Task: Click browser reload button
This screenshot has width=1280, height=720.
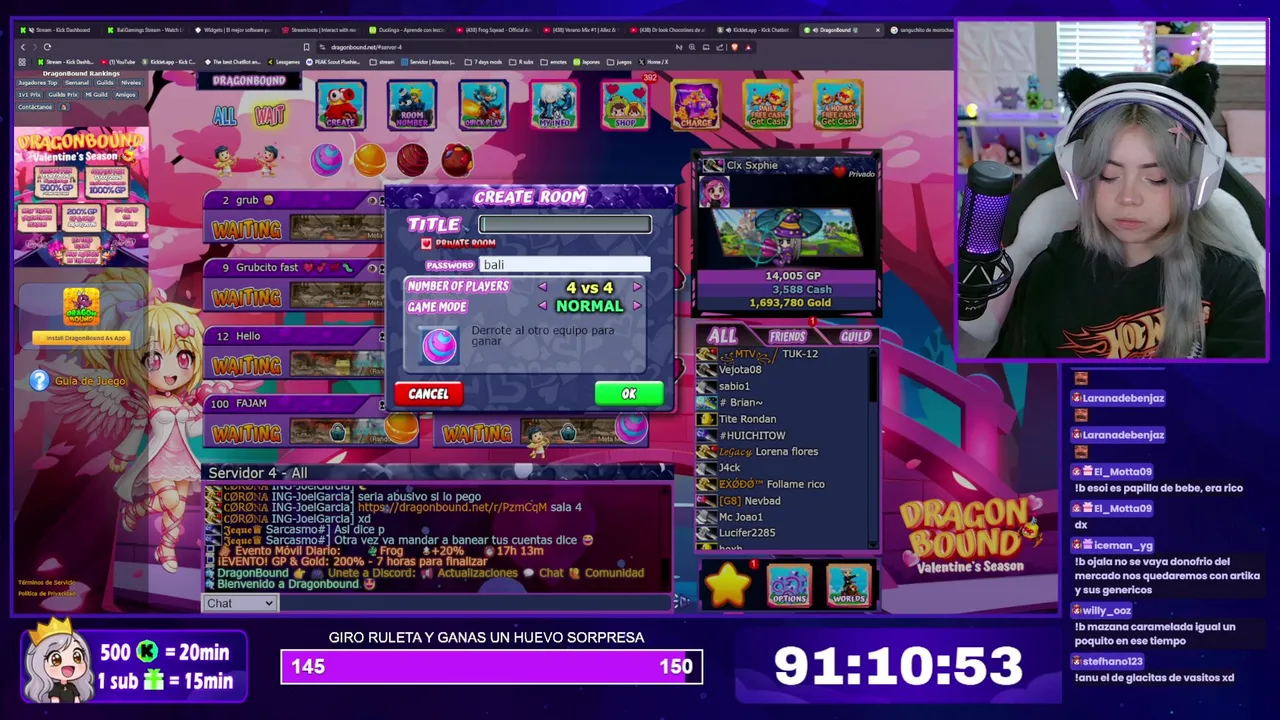Action: tap(47, 47)
